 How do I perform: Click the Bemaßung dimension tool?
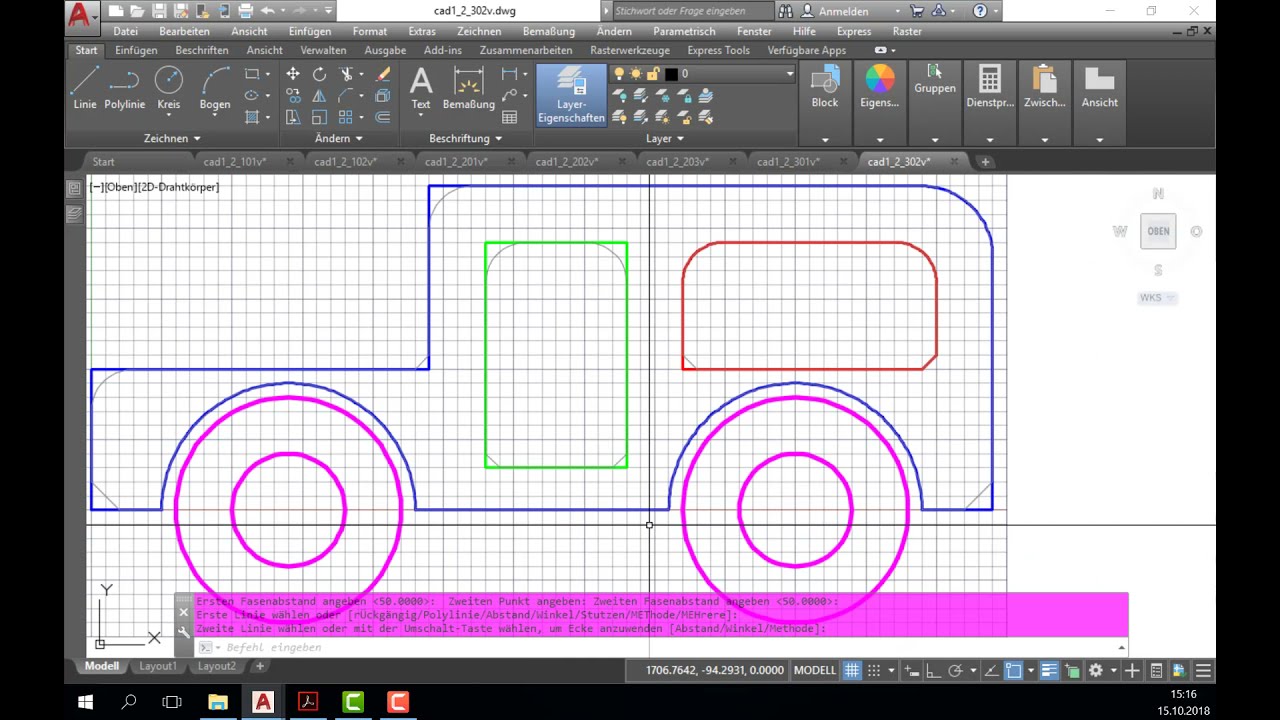pos(468,88)
